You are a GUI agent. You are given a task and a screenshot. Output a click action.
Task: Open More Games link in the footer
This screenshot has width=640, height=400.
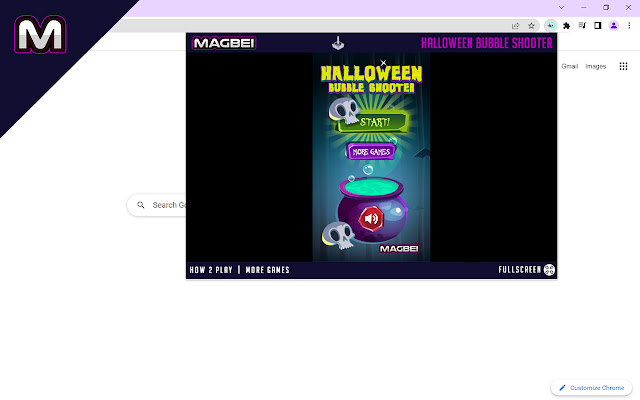coord(267,270)
